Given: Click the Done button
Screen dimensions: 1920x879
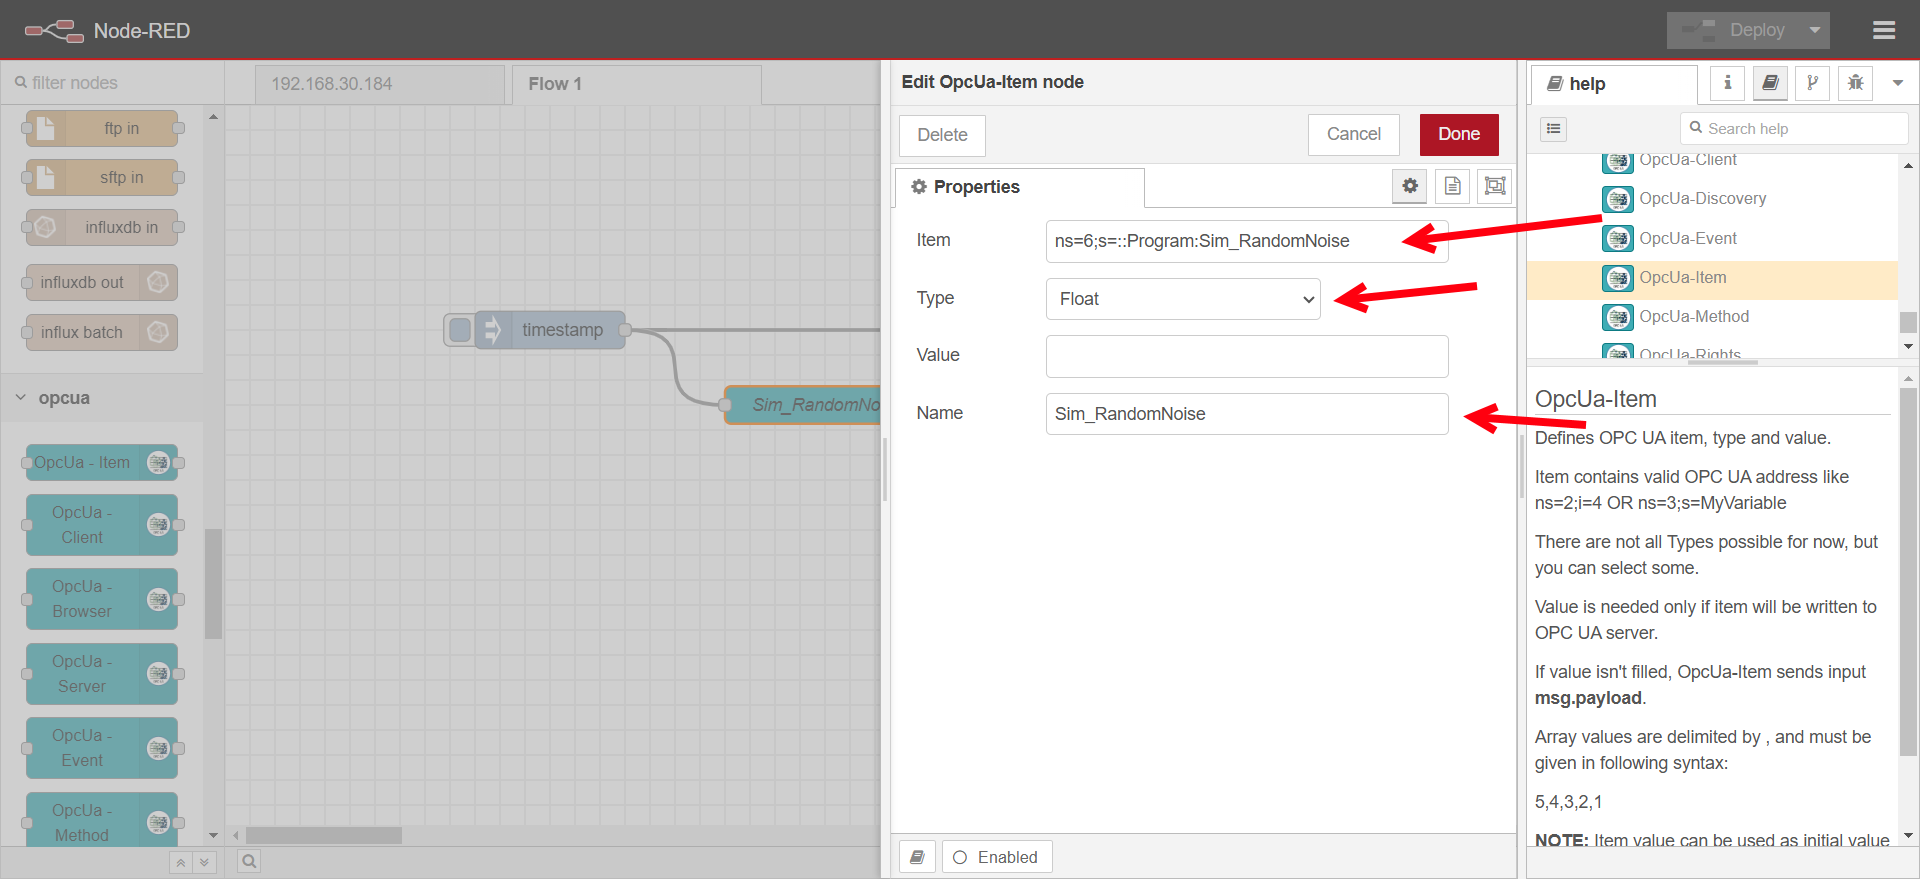Looking at the screenshot, I should point(1458,135).
